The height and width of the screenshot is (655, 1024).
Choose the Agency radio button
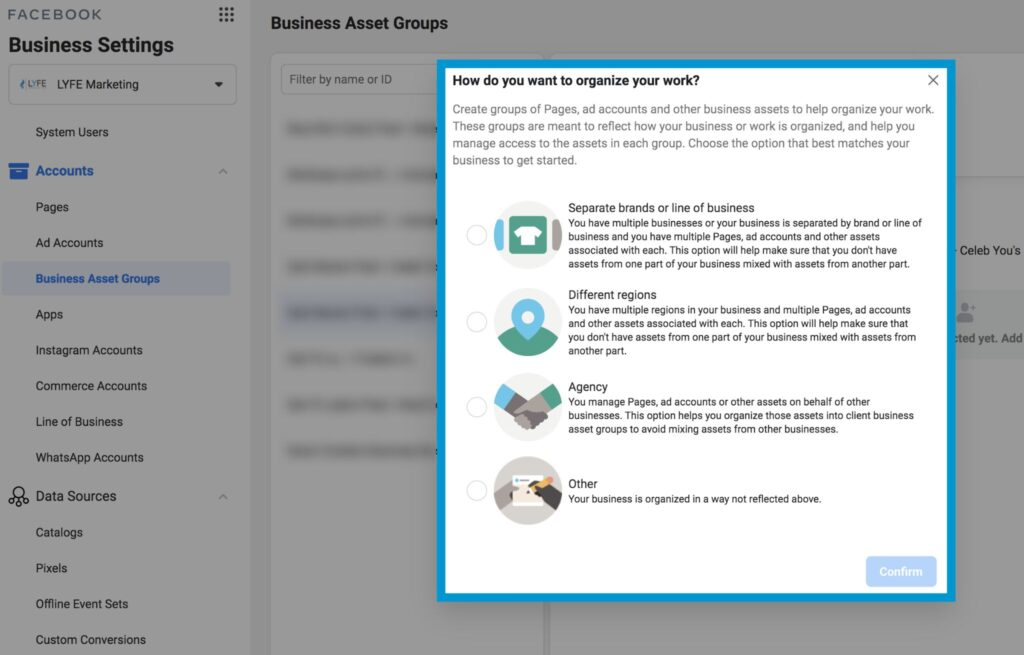tap(477, 407)
